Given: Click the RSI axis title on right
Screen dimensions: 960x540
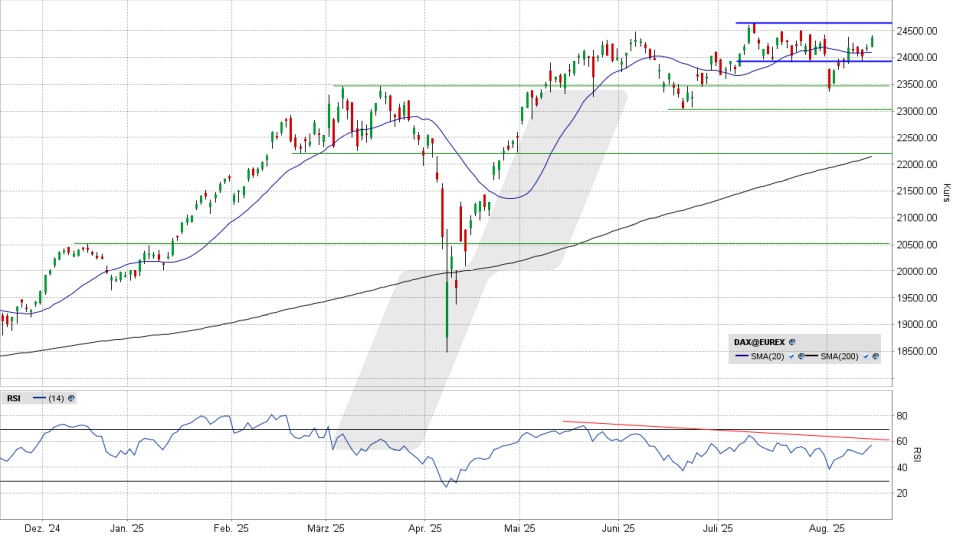Looking at the screenshot, I should tap(917, 454).
